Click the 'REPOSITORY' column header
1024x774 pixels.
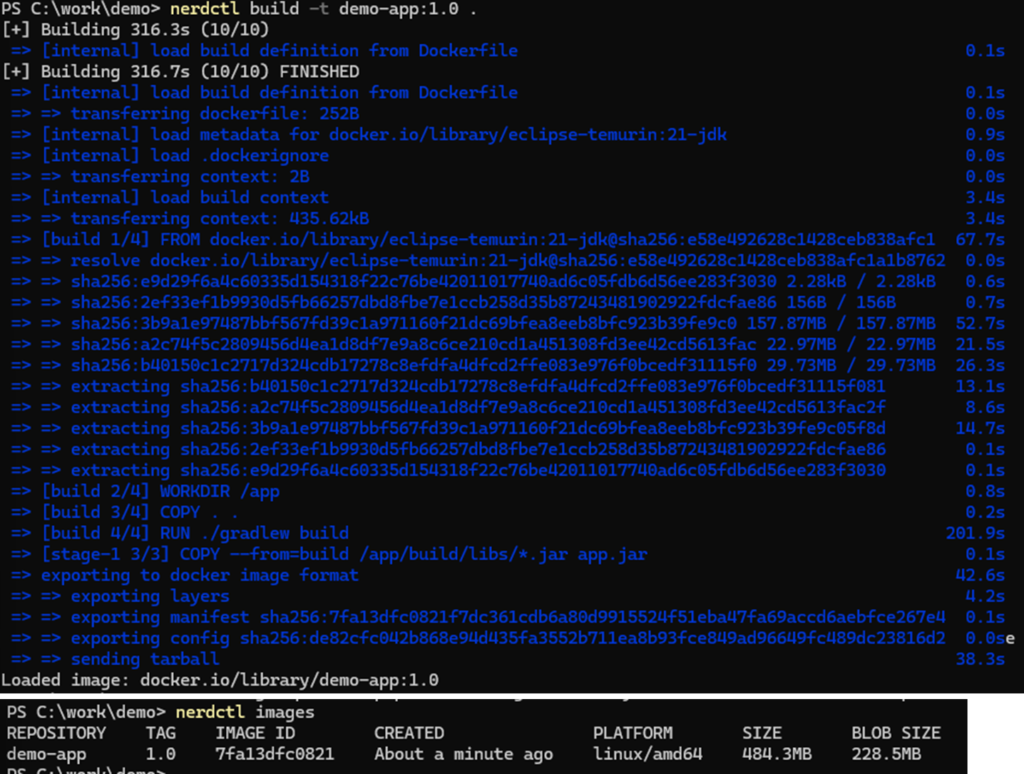pos(56,733)
